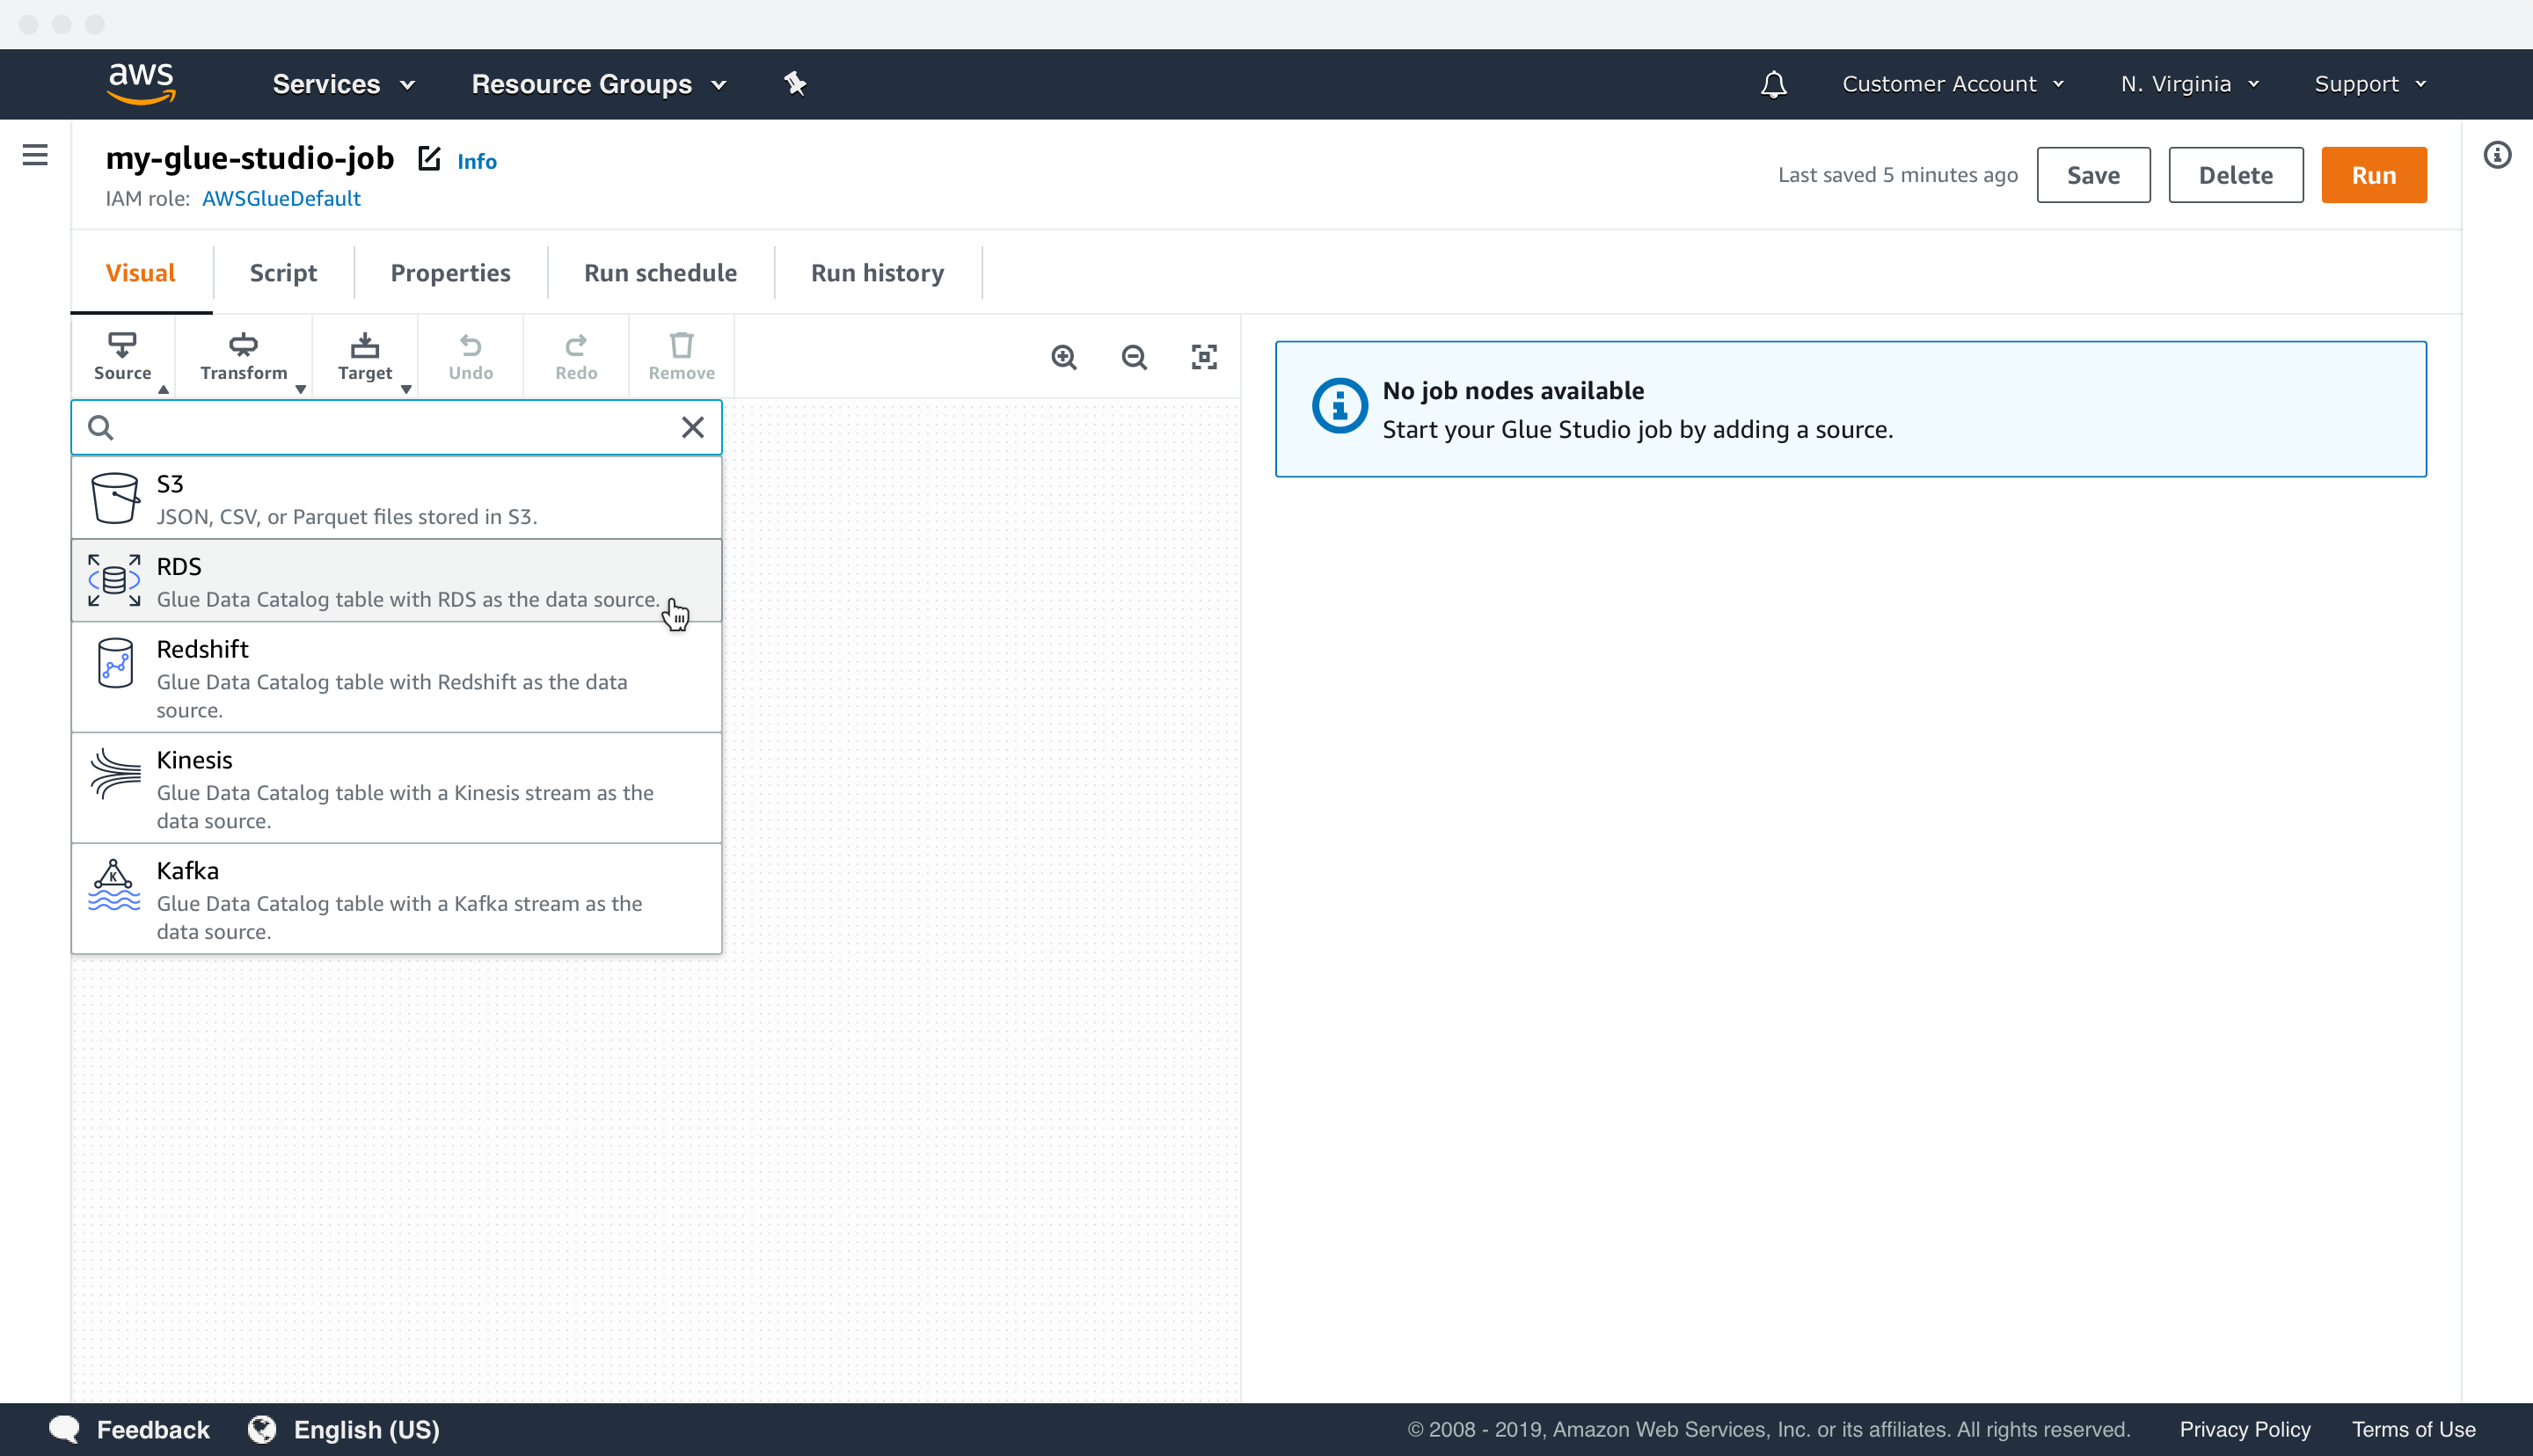Image resolution: width=2533 pixels, height=1456 pixels.
Task: Expand the Resource Groups menu
Action: [x=598, y=84]
